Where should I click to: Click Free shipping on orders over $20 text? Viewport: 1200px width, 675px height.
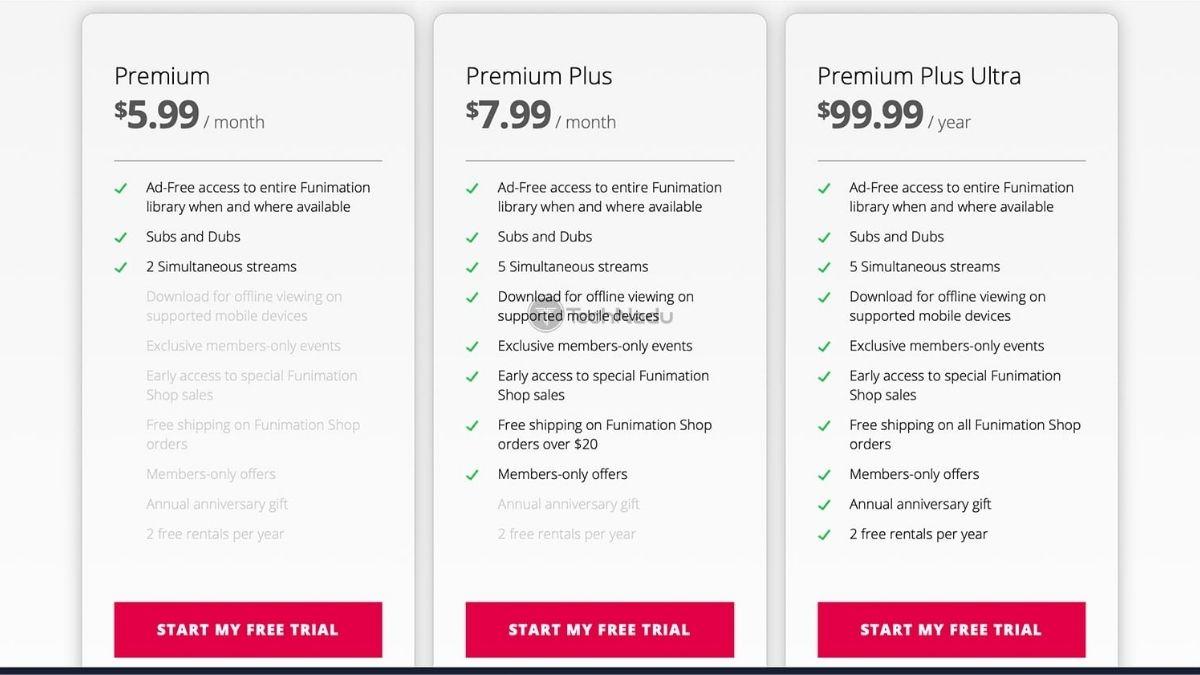click(x=605, y=434)
